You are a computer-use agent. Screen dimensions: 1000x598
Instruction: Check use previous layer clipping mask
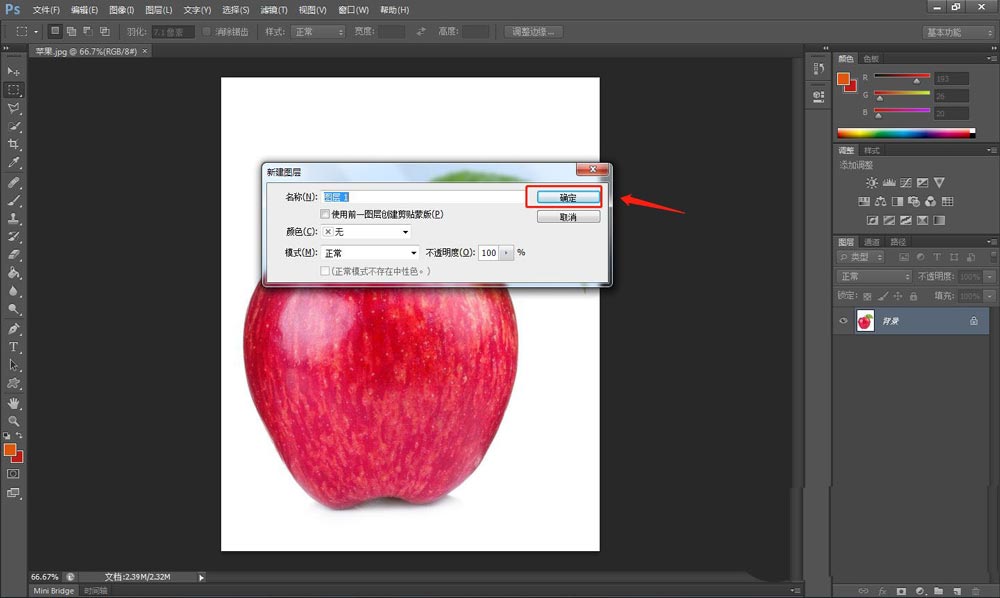point(325,214)
